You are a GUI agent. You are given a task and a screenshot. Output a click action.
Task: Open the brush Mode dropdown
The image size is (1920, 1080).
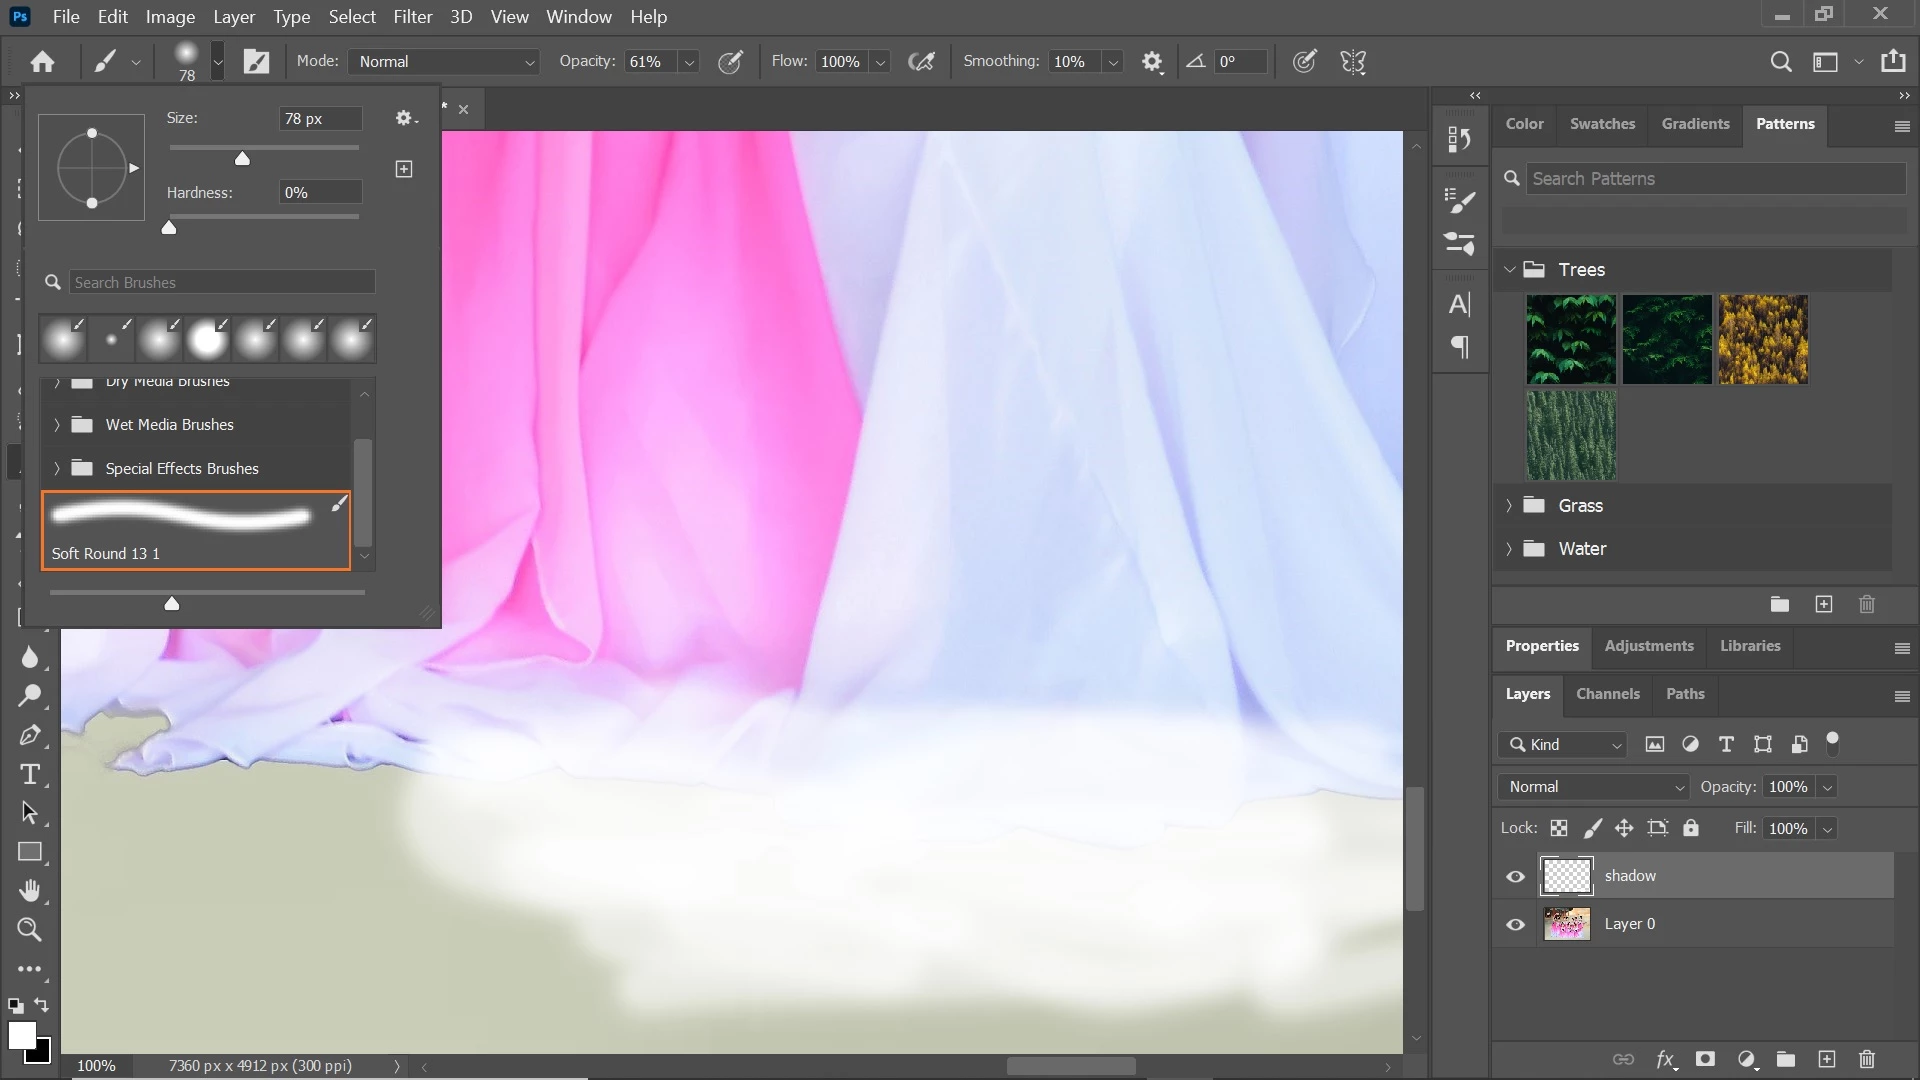(444, 62)
